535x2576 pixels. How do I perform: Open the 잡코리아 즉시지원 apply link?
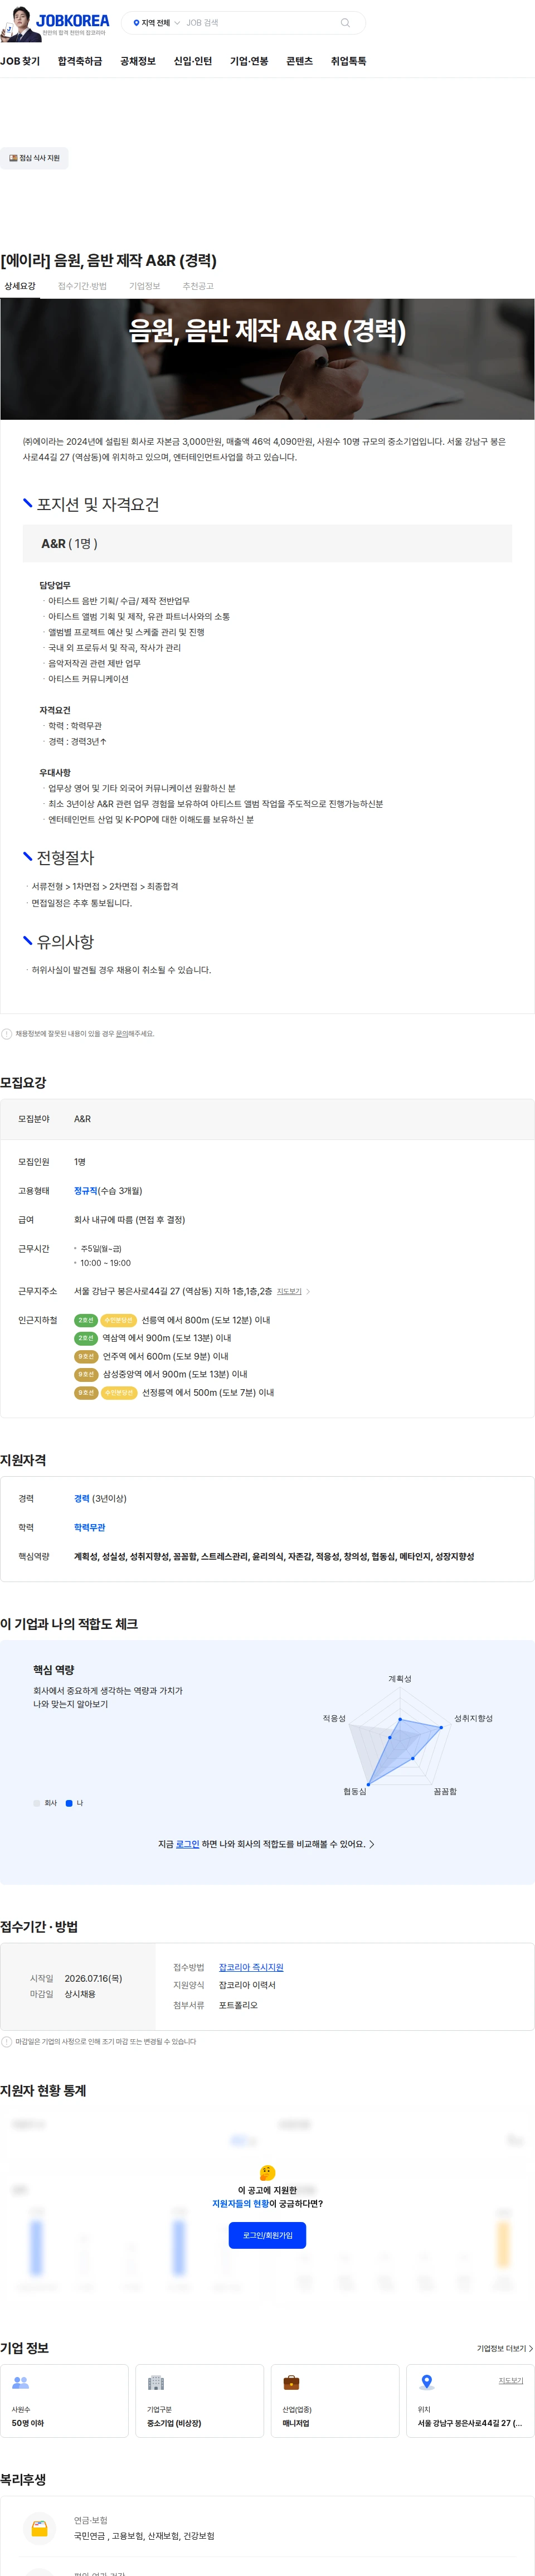pos(251,1967)
